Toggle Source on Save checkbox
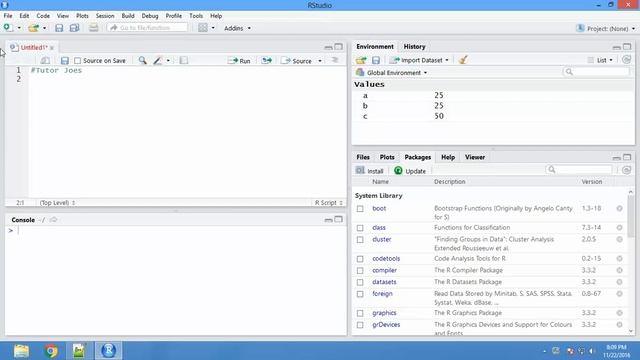The height and width of the screenshot is (360, 640). [x=78, y=60]
